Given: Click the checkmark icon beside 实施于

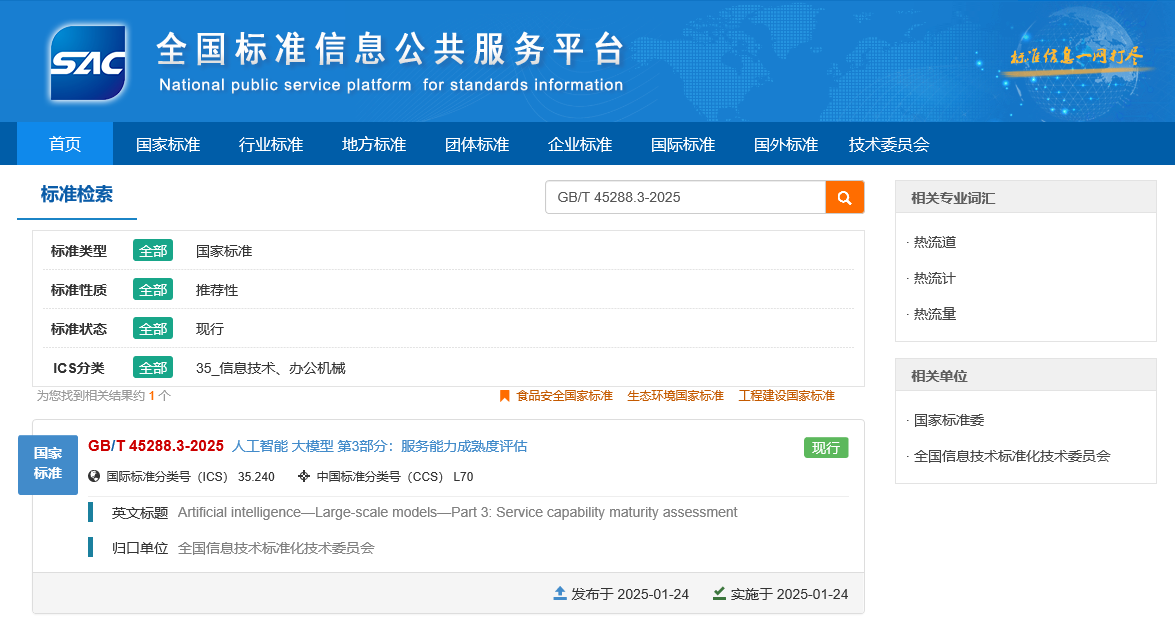Looking at the screenshot, I should (719, 594).
